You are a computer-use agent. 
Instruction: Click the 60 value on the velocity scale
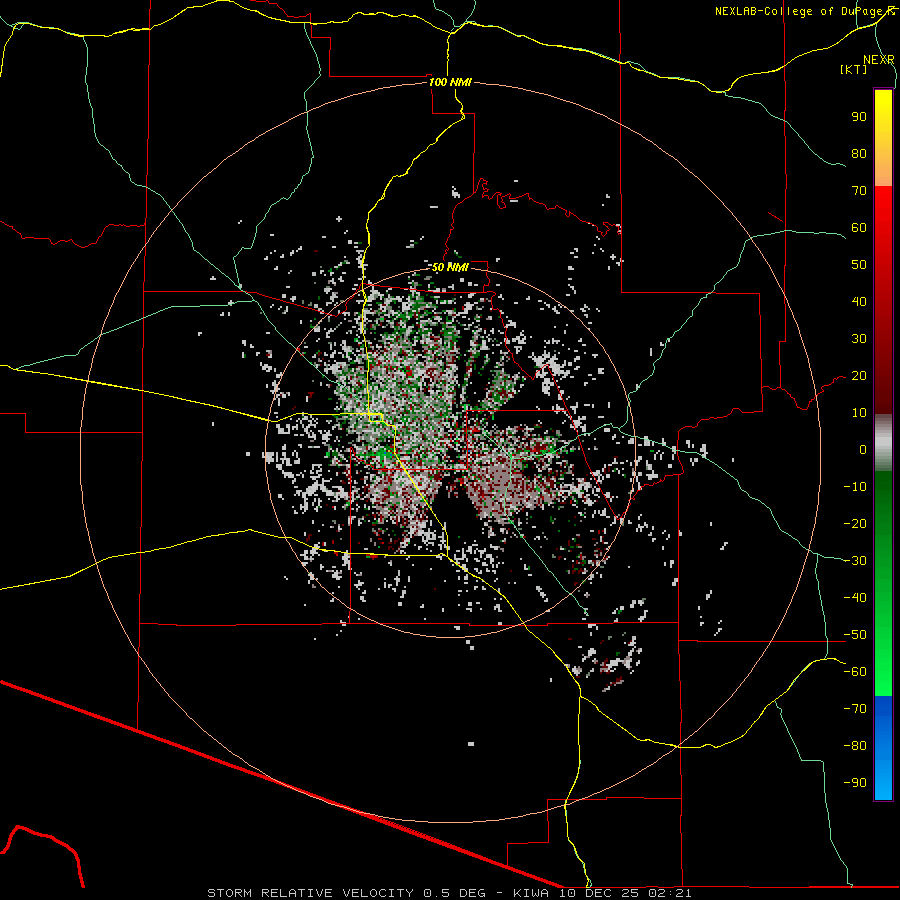(859, 227)
